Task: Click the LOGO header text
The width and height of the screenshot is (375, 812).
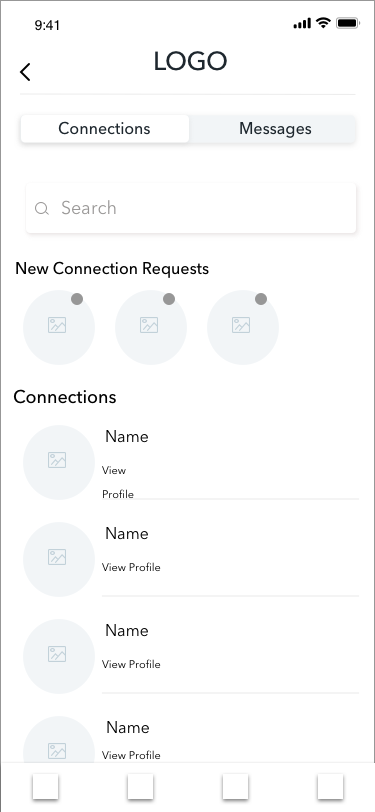Action: 190,61
